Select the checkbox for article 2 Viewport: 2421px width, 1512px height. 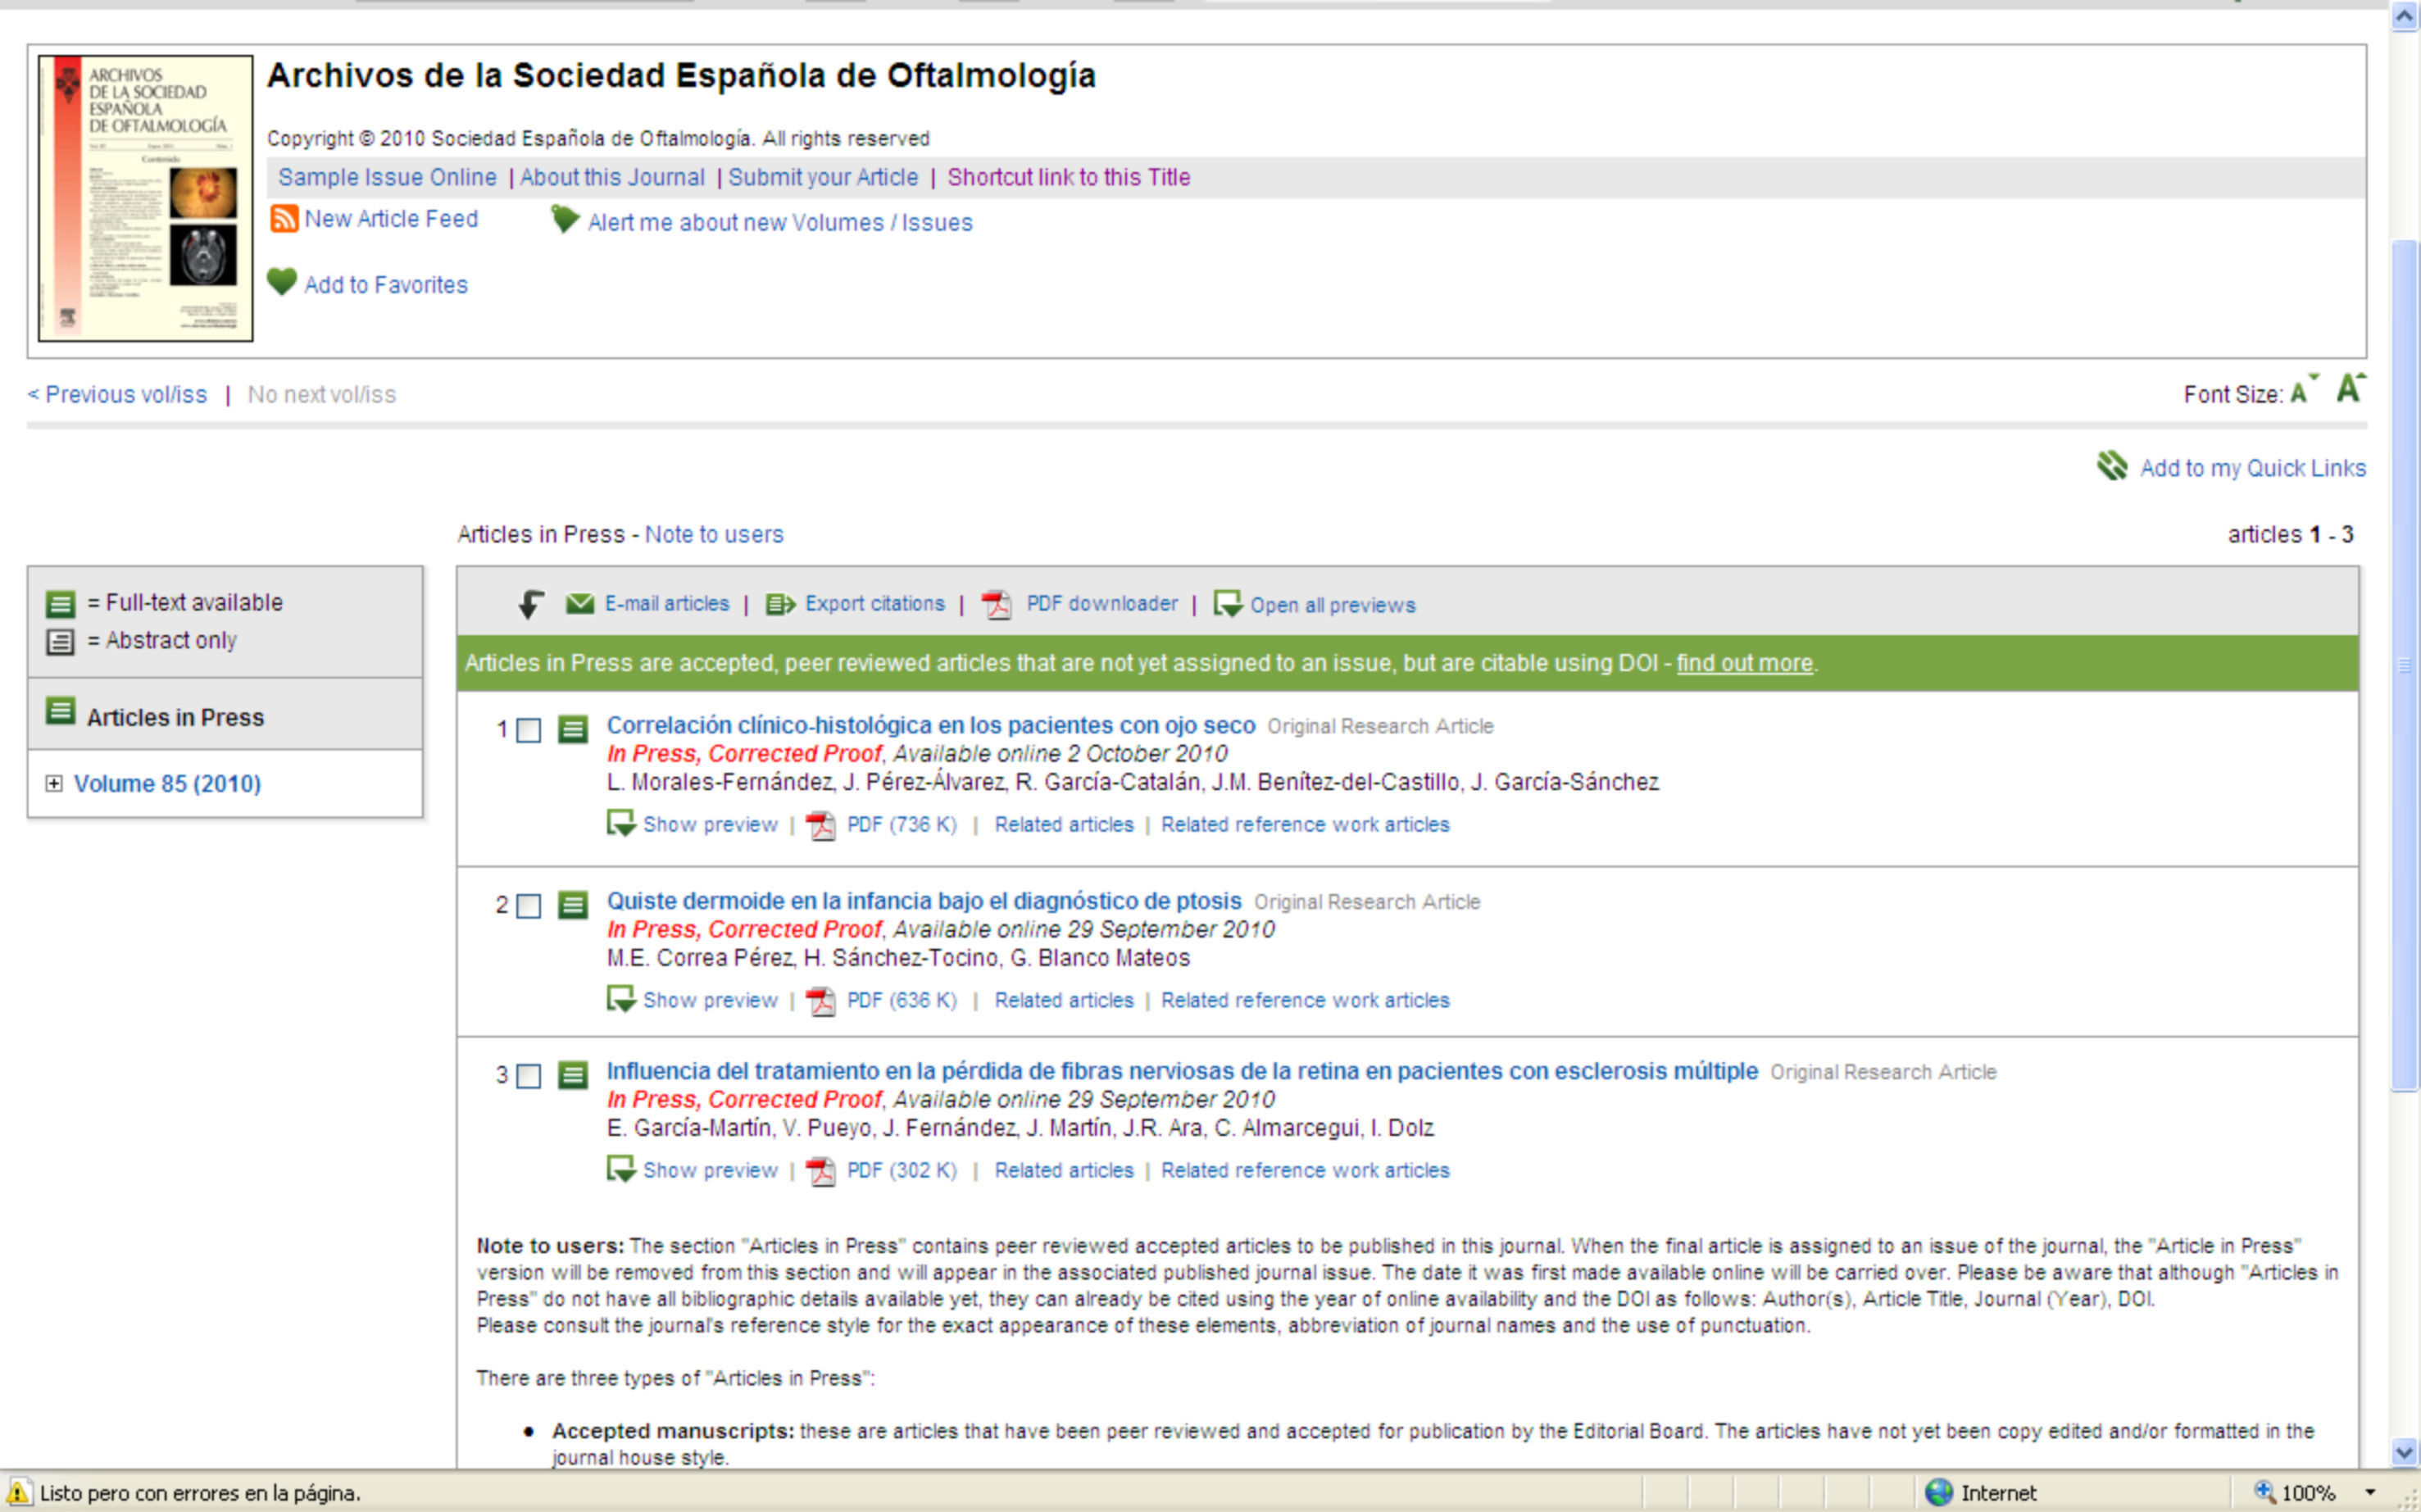pyautogui.click(x=529, y=906)
